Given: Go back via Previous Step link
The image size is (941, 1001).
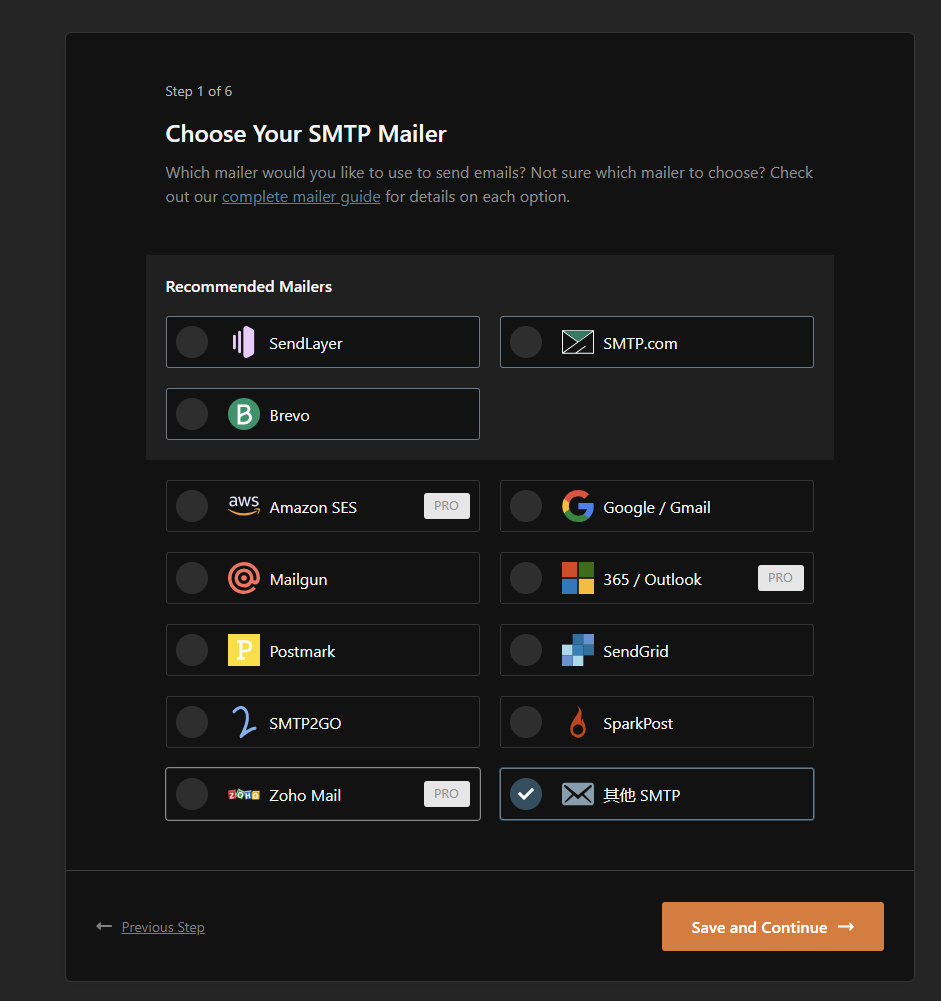Looking at the screenshot, I should (163, 928).
